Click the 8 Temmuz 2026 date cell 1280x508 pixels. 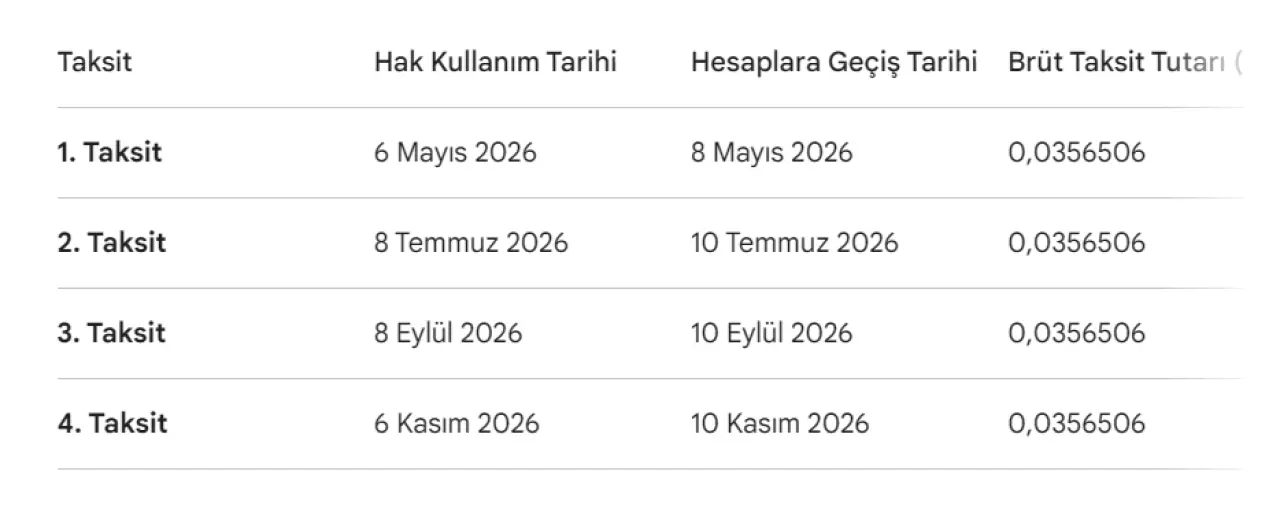(x=471, y=243)
